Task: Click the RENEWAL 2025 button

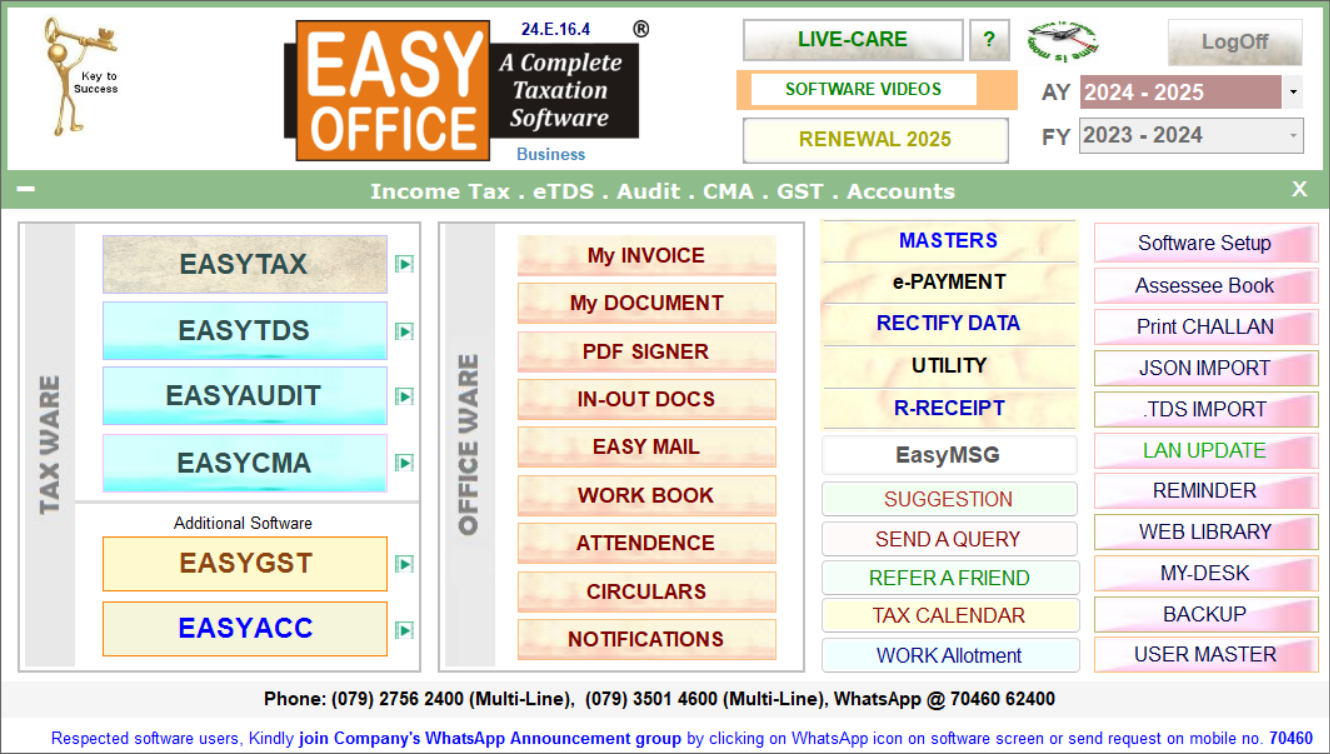Action: pos(875,140)
